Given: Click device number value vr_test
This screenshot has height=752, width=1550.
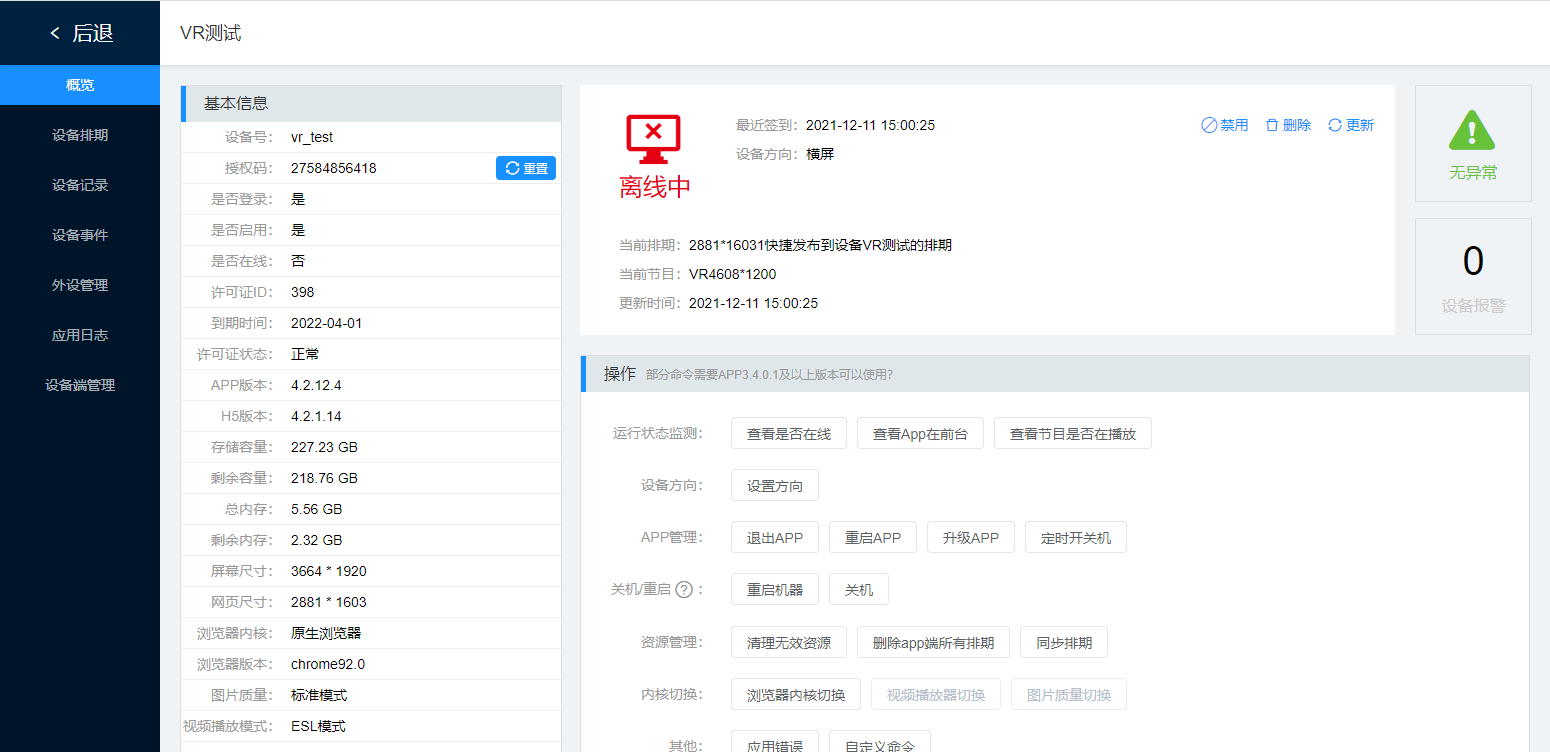Looking at the screenshot, I should (x=312, y=137).
